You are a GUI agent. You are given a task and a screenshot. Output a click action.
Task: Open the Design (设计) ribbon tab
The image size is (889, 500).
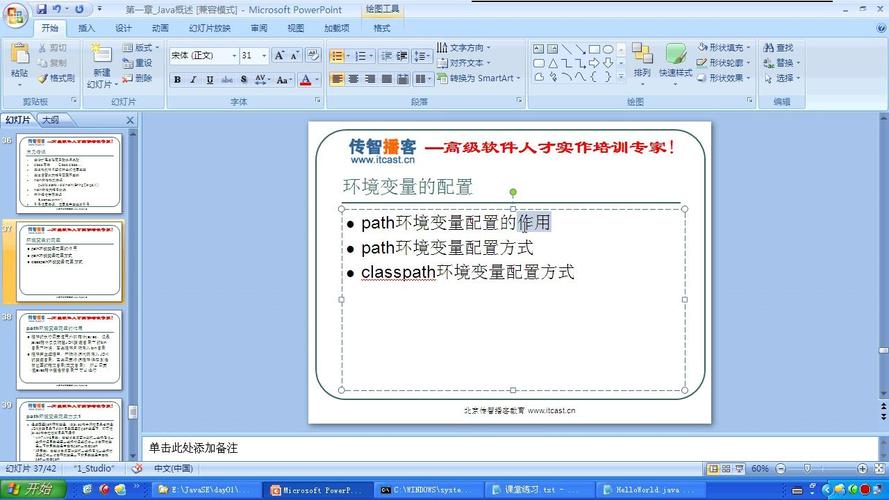pos(123,28)
